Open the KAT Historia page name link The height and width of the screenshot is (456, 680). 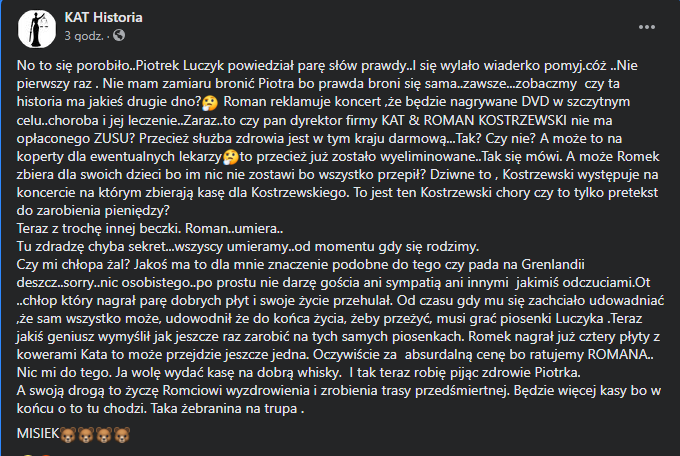[x=103, y=17]
